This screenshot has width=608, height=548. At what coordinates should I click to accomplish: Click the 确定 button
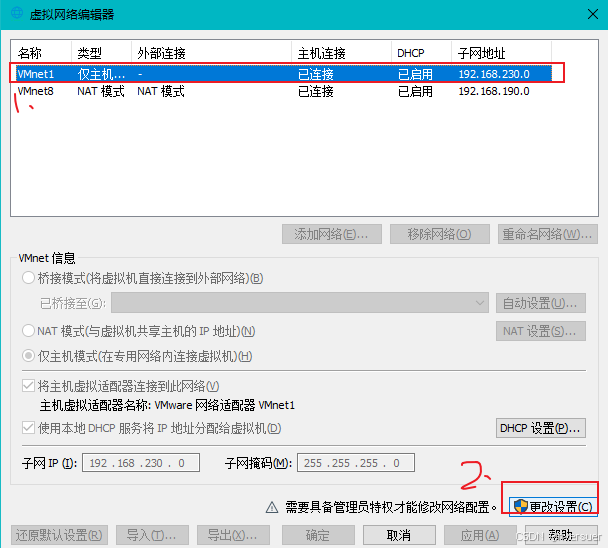(x=317, y=535)
